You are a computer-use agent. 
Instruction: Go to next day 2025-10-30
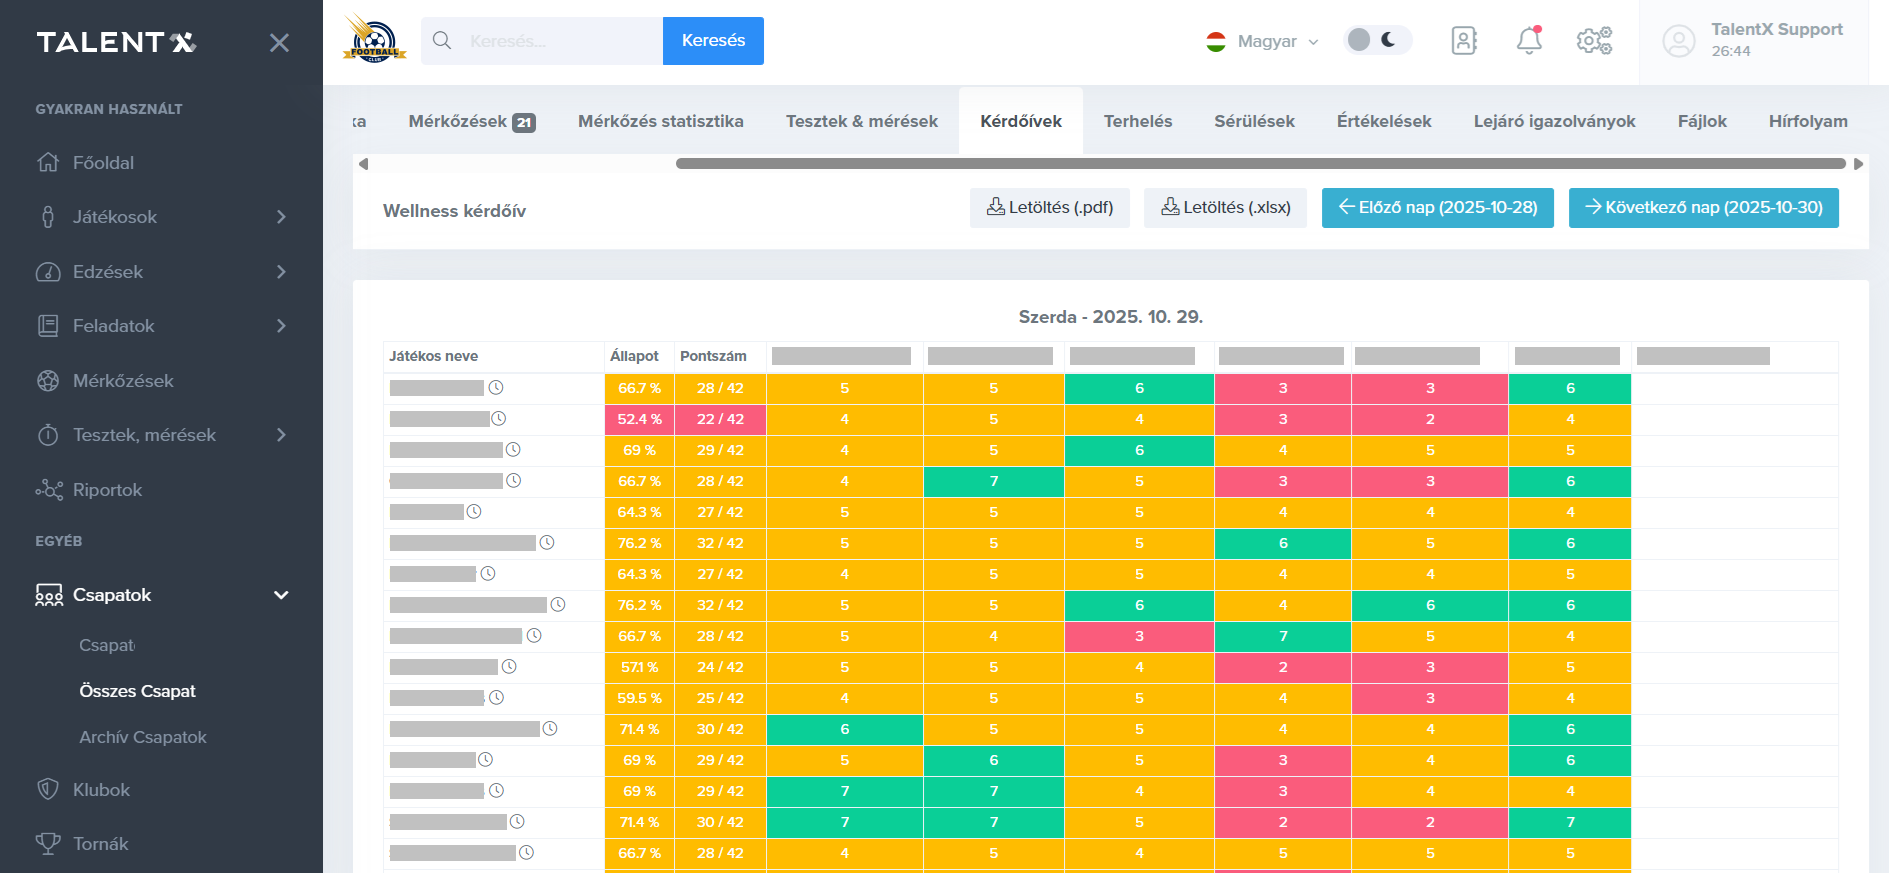pyautogui.click(x=1703, y=208)
